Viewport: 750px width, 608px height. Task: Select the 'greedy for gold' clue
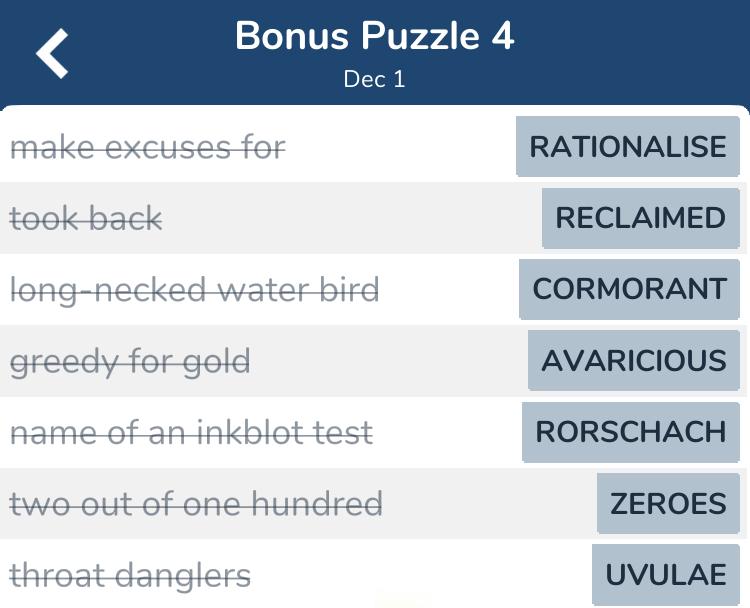tap(130, 362)
